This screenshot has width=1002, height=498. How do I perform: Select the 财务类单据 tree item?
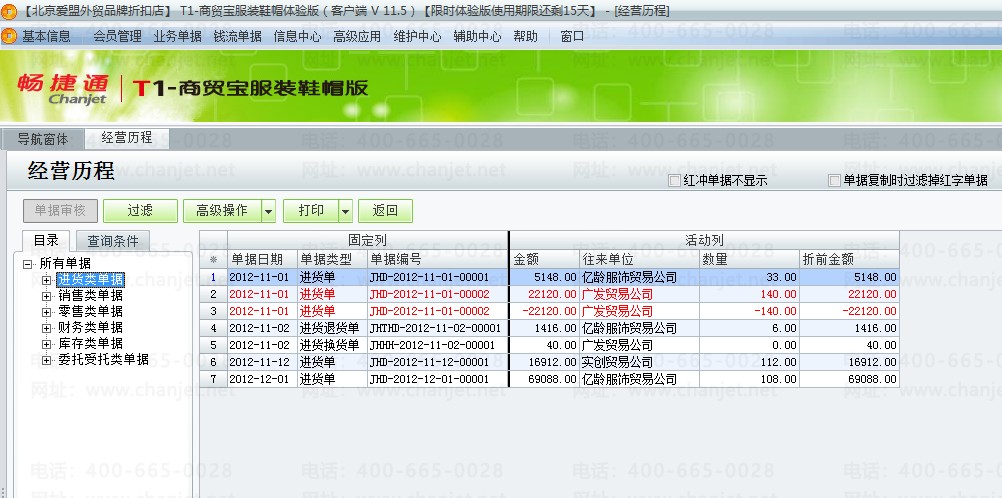pos(90,327)
